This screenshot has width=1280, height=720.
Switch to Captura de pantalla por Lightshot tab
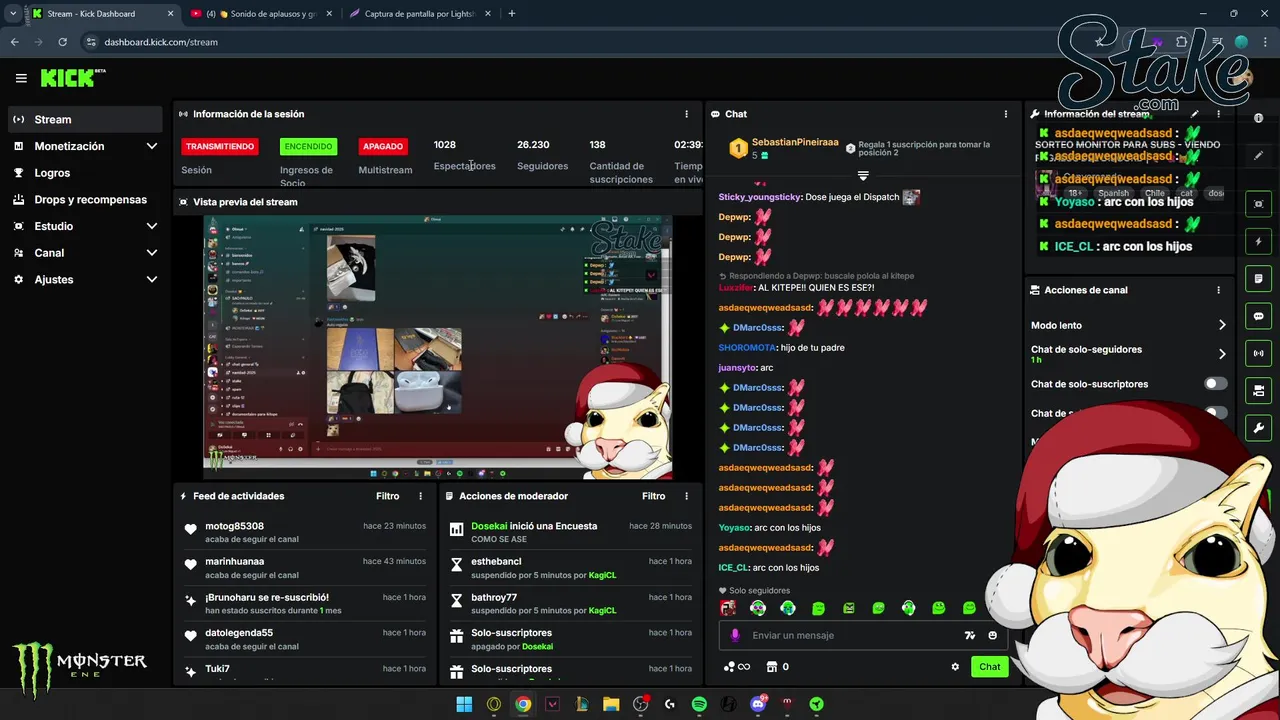[x=421, y=14]
